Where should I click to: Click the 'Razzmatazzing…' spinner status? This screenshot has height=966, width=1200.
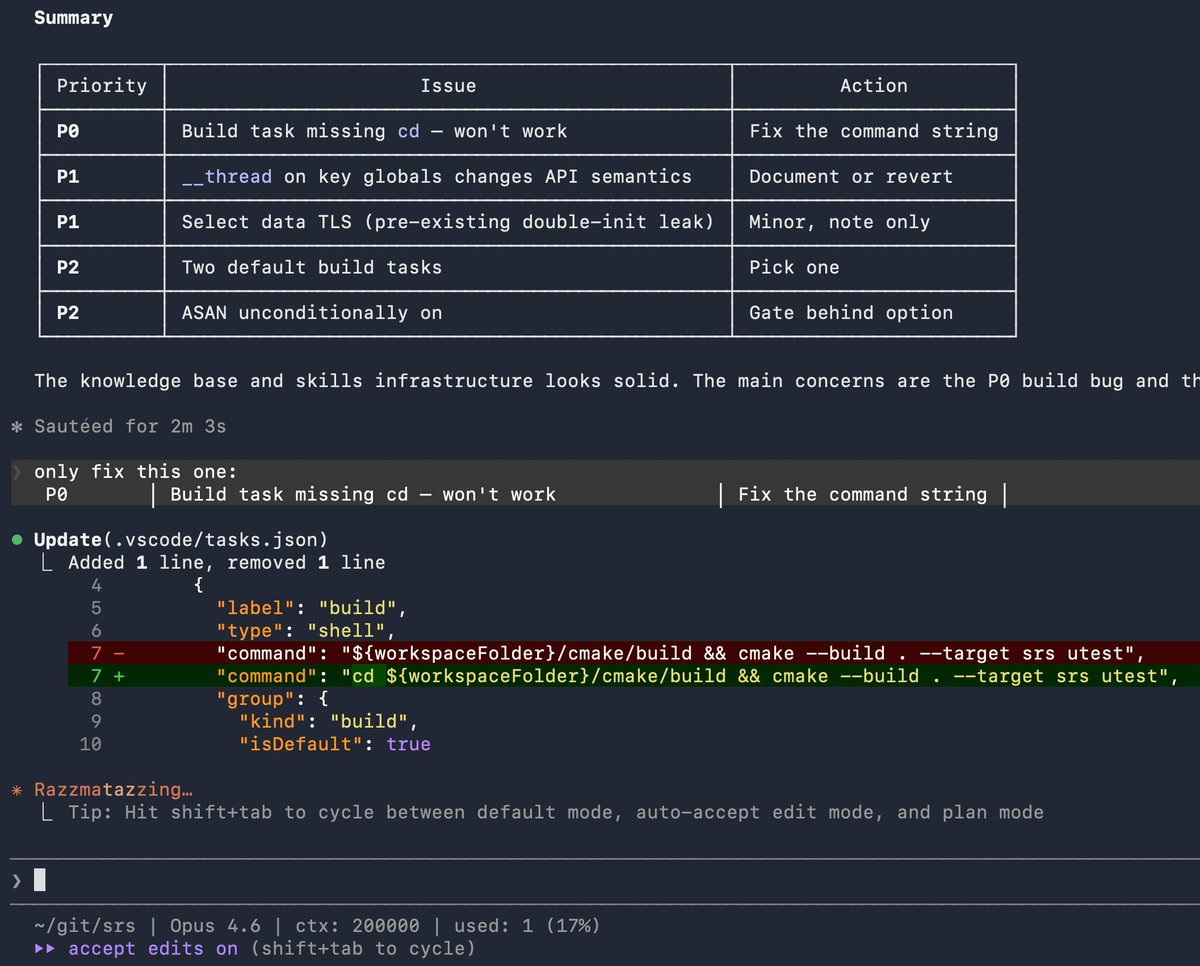(x=113, y=789)
